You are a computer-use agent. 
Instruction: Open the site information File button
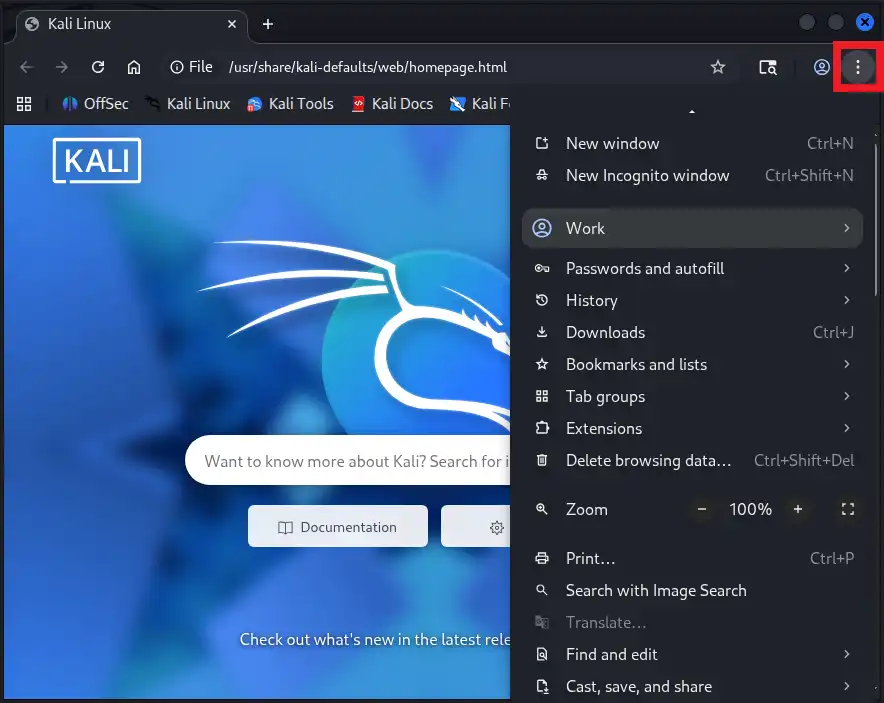(x=191, y=67)
